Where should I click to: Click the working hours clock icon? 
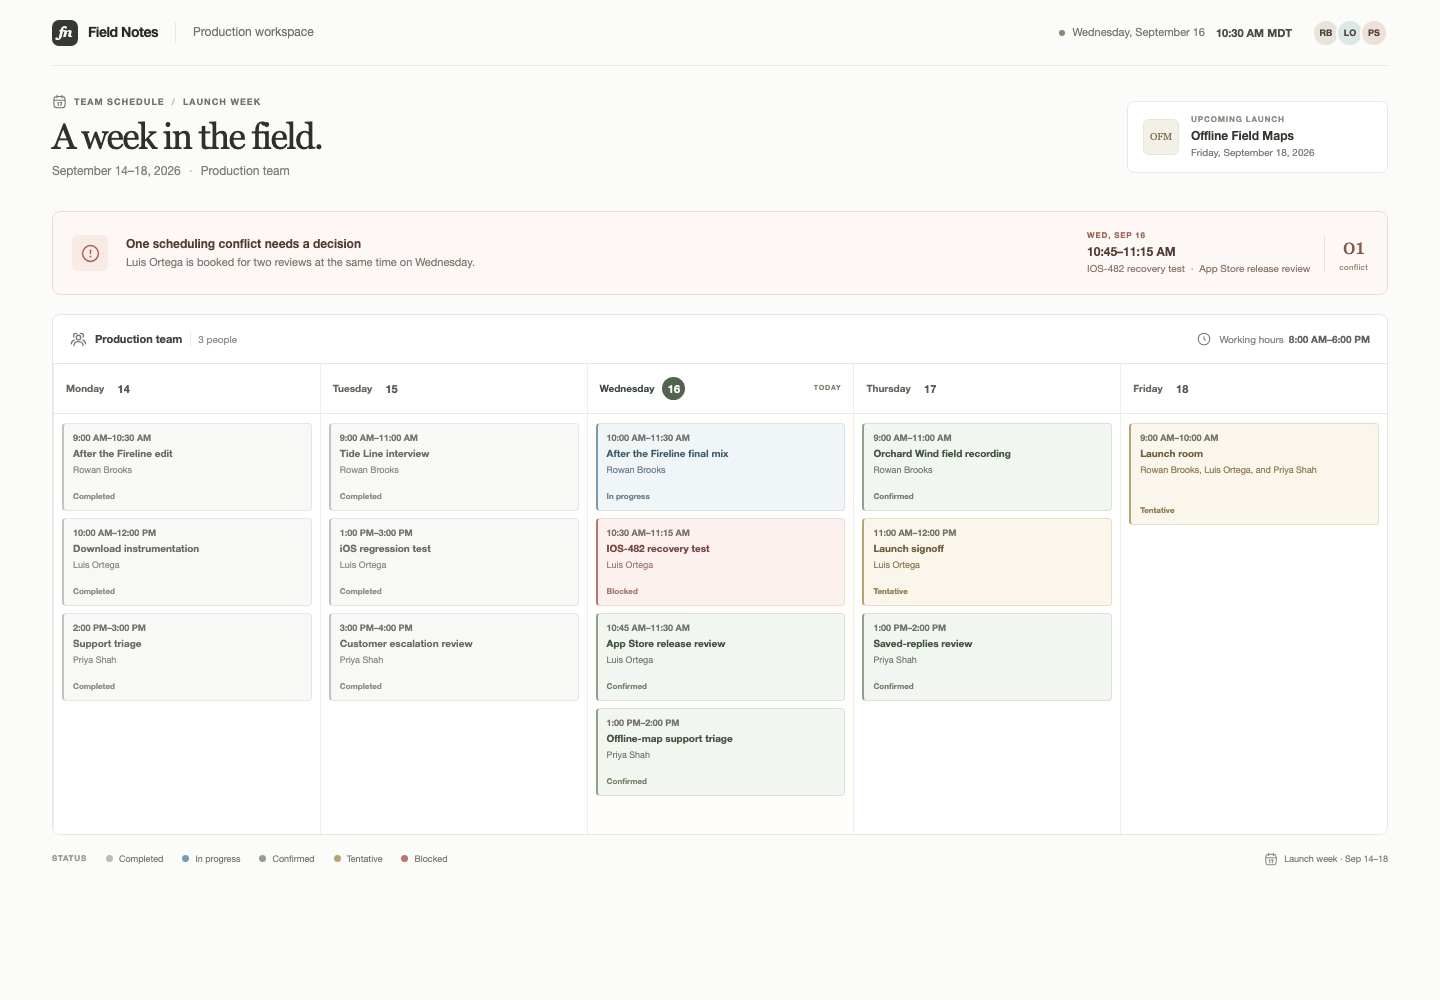click(x=1204, y=340)
